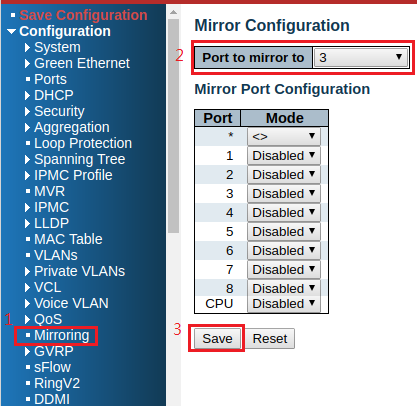Image resolution: width=417 pixels, height=406 pixels.
Task: Open Mode dropdown for port 5
Action: click(x=284, y=231)
